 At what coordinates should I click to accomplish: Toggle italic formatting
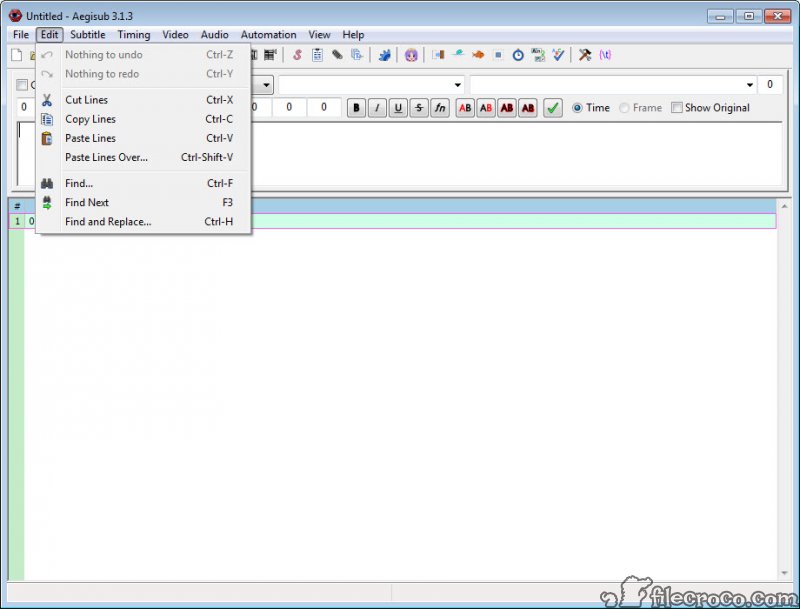[377, 108]
